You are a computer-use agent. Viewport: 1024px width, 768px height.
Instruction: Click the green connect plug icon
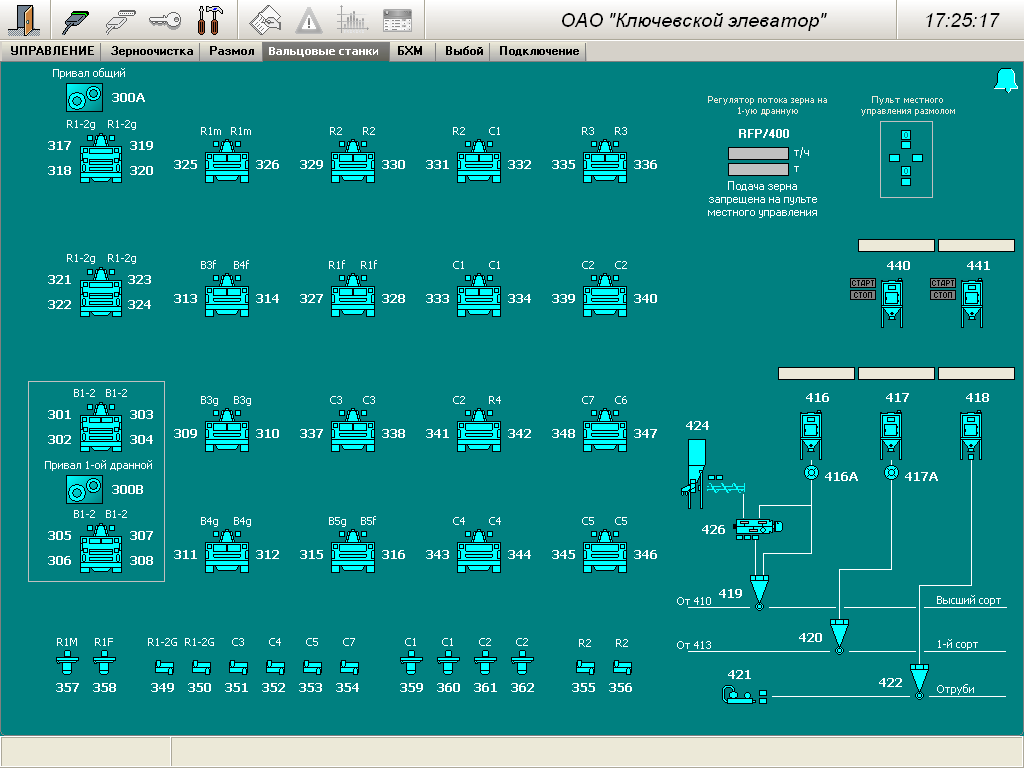point(78,20)
